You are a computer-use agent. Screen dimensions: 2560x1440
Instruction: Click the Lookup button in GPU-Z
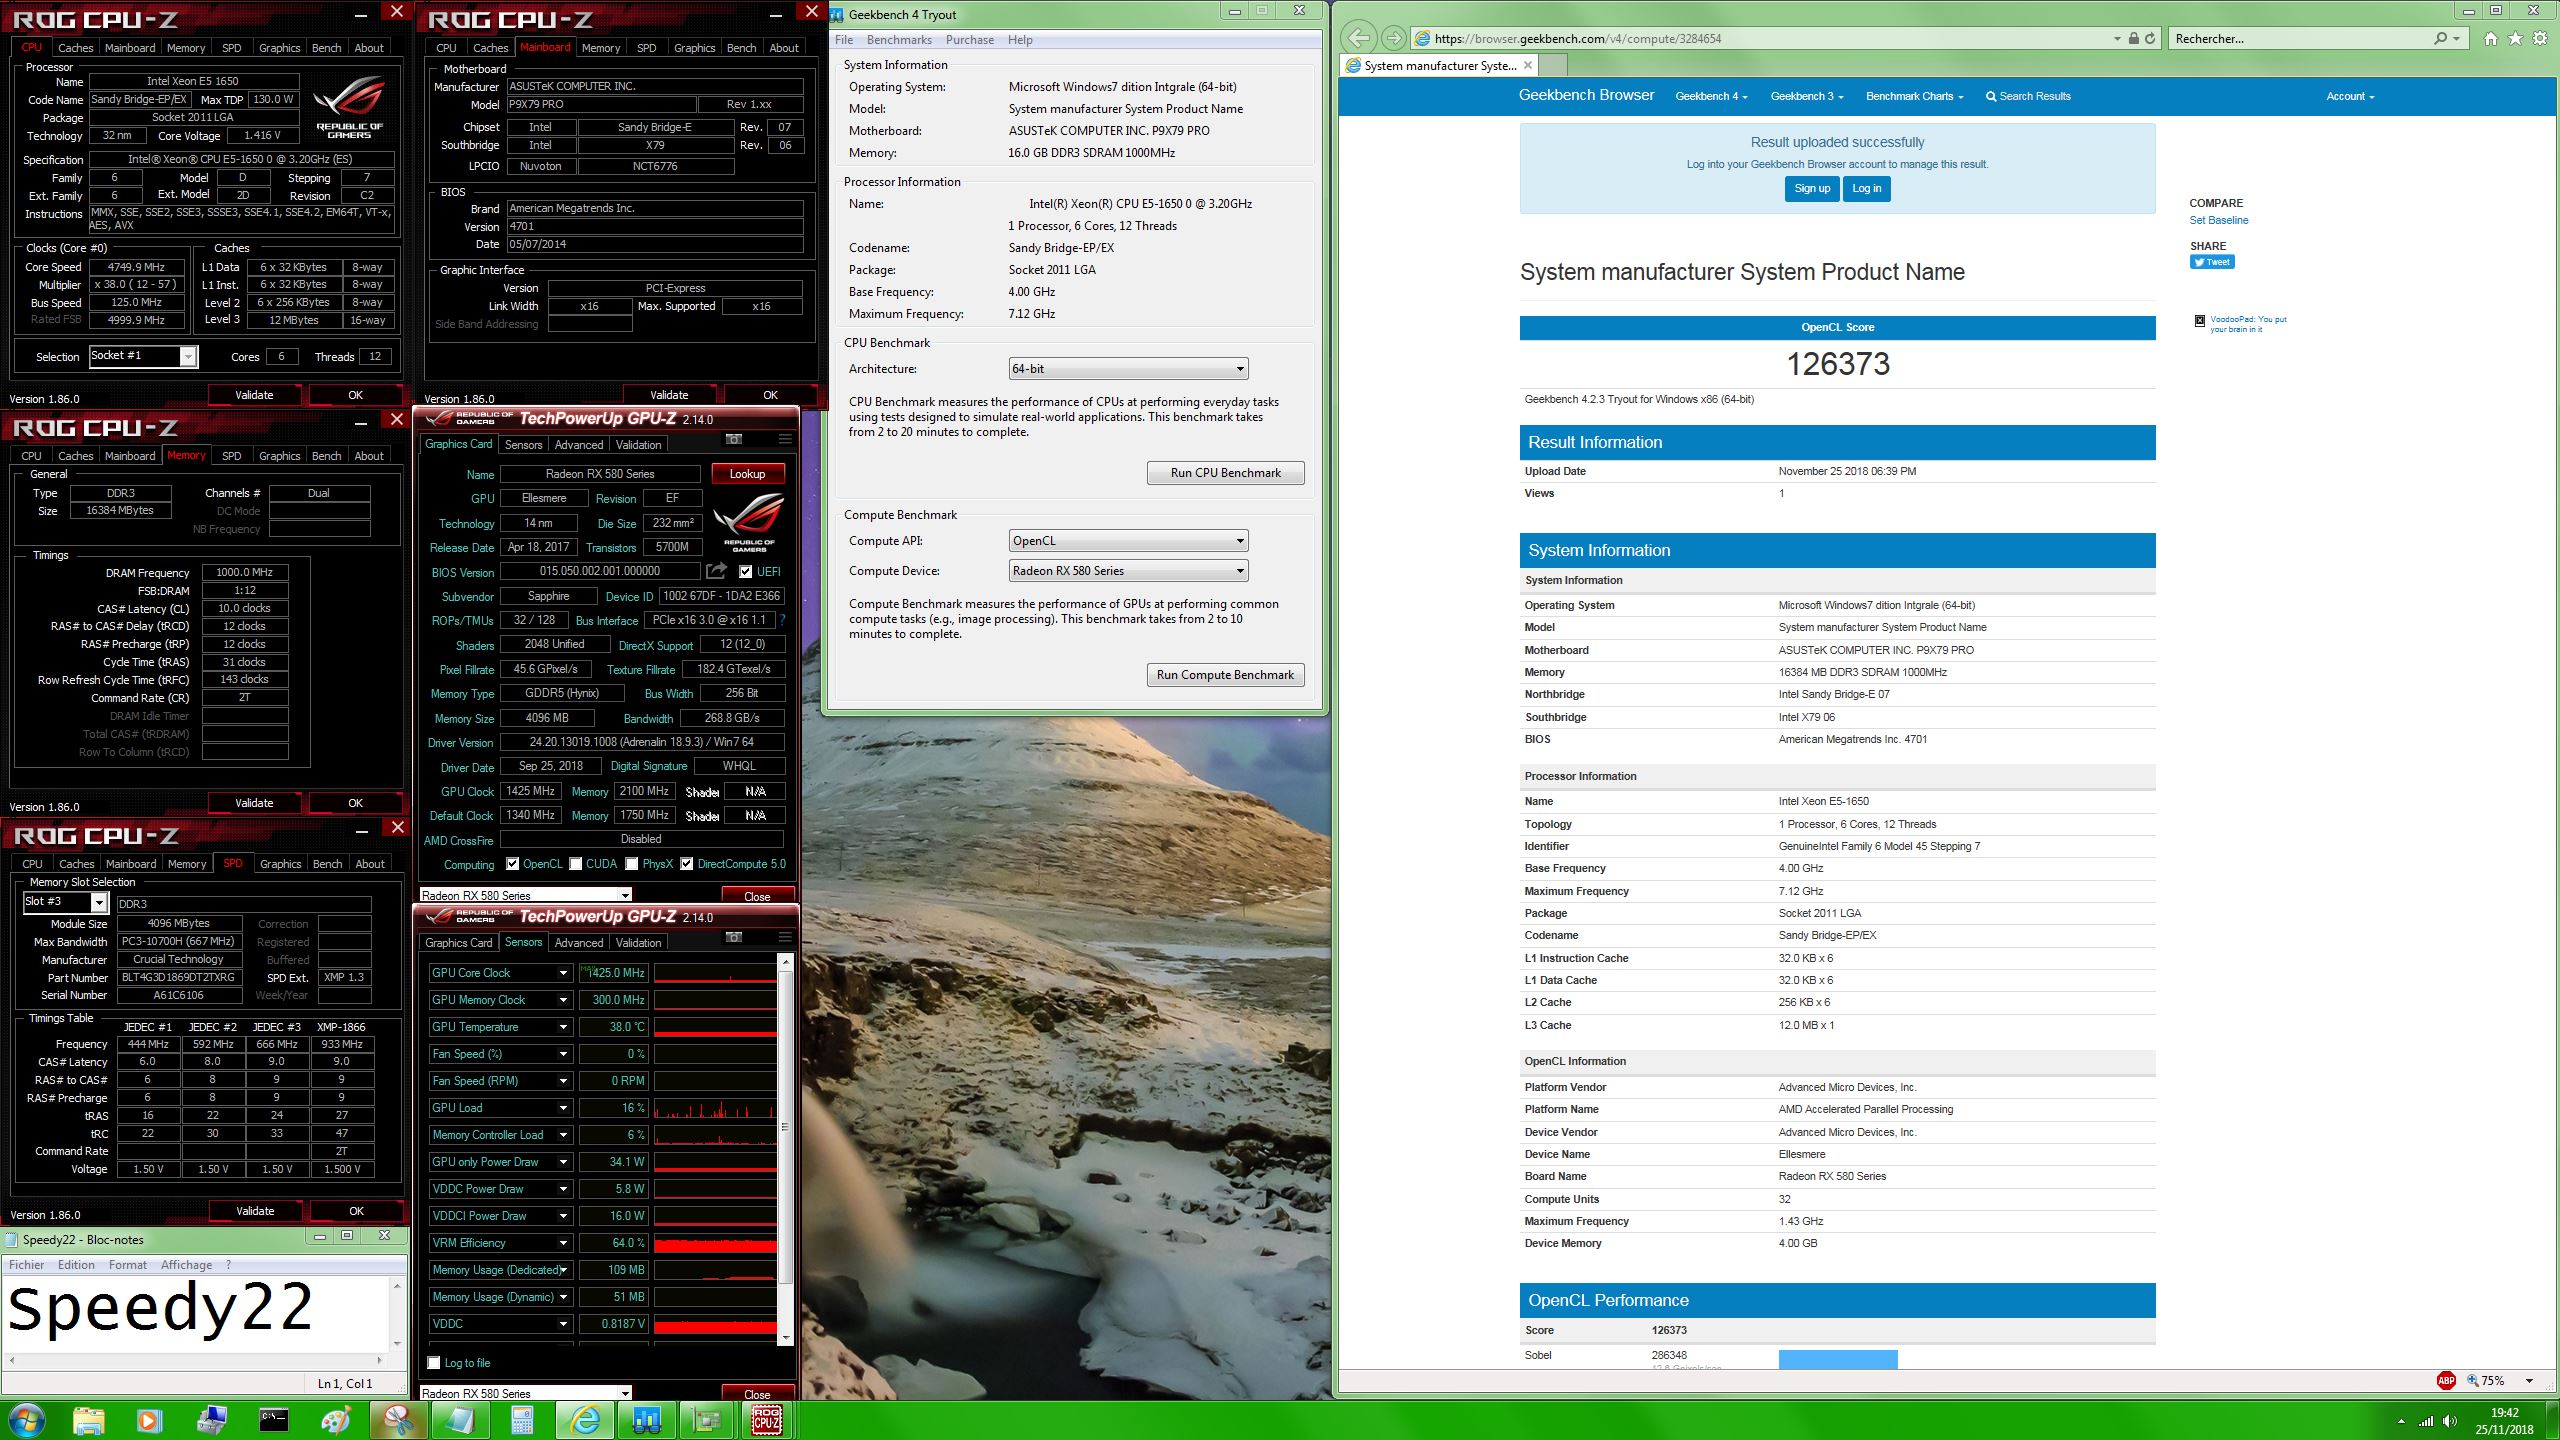tap(747, 474)
